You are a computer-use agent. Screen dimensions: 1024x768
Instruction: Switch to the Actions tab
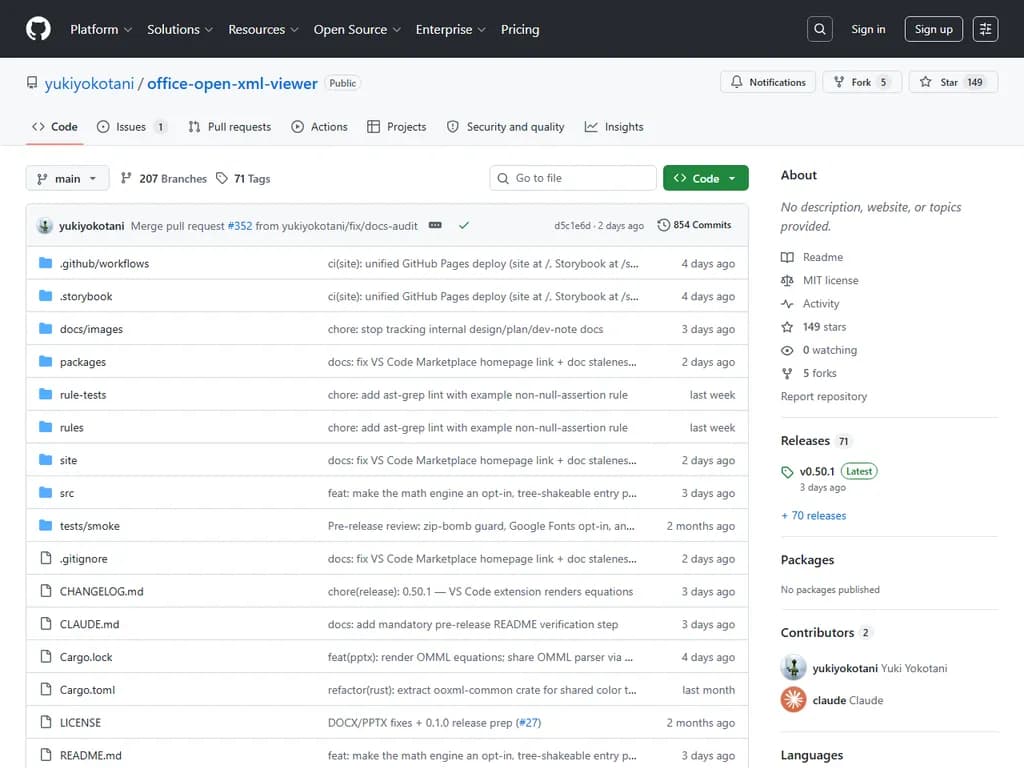pos(319,127)
